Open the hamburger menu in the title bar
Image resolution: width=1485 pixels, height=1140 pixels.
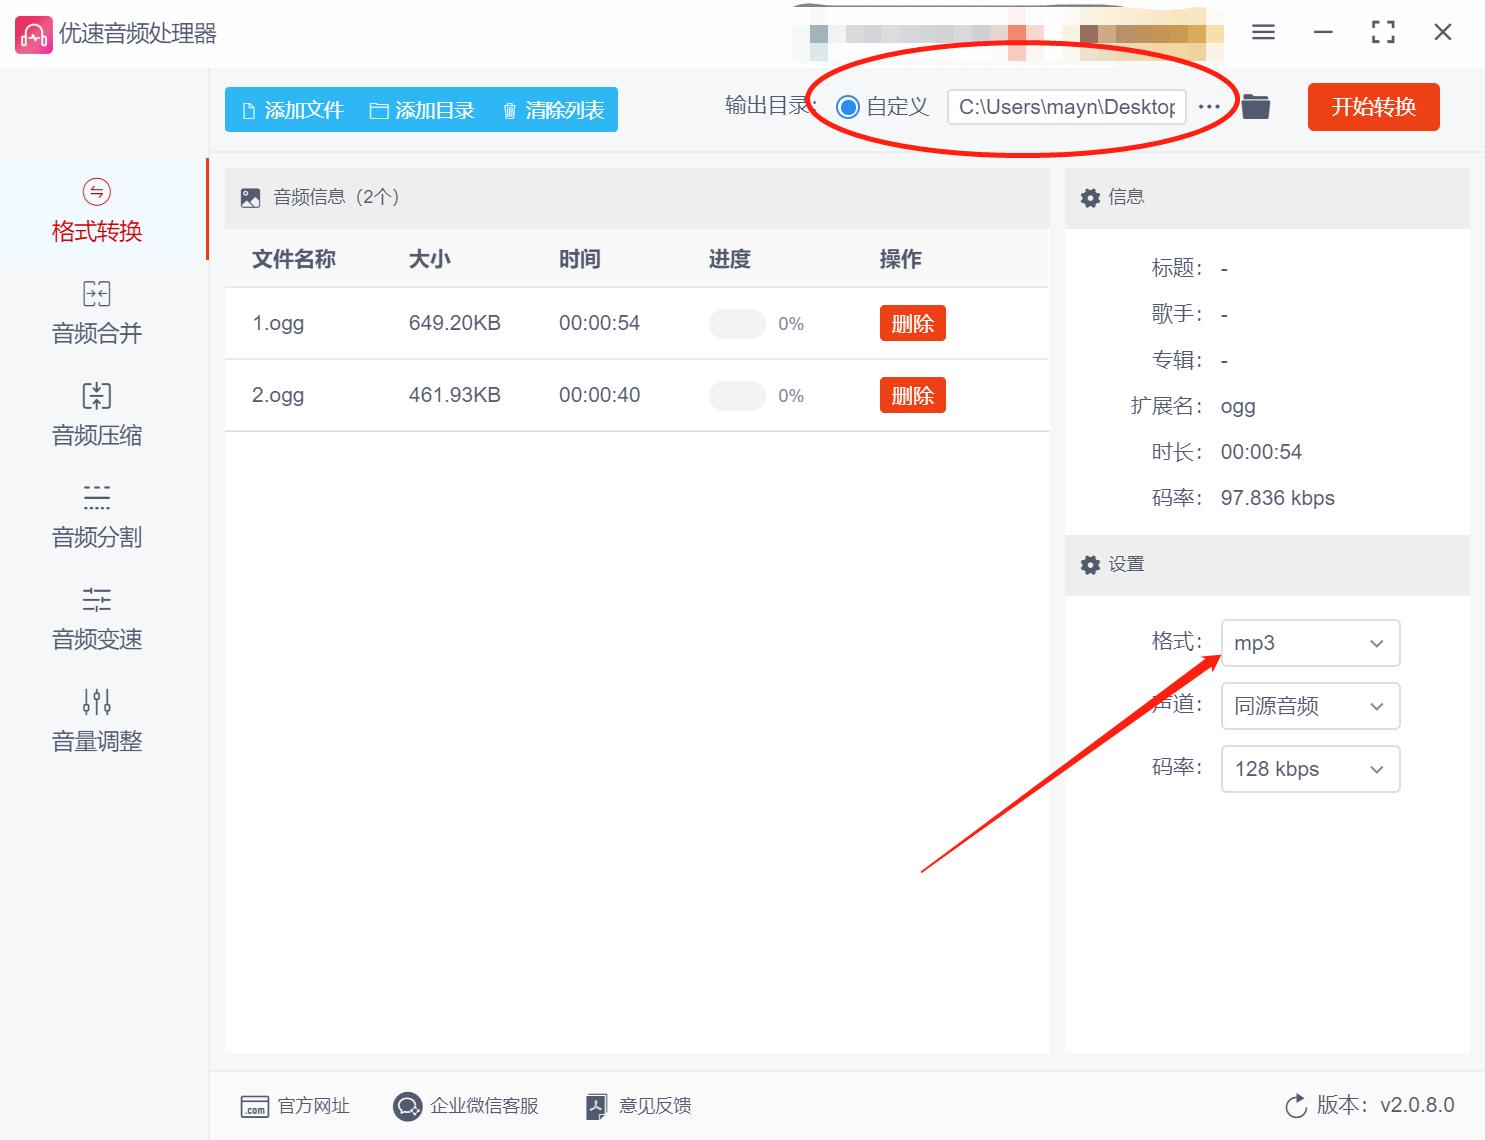(x=1262, y=32)
